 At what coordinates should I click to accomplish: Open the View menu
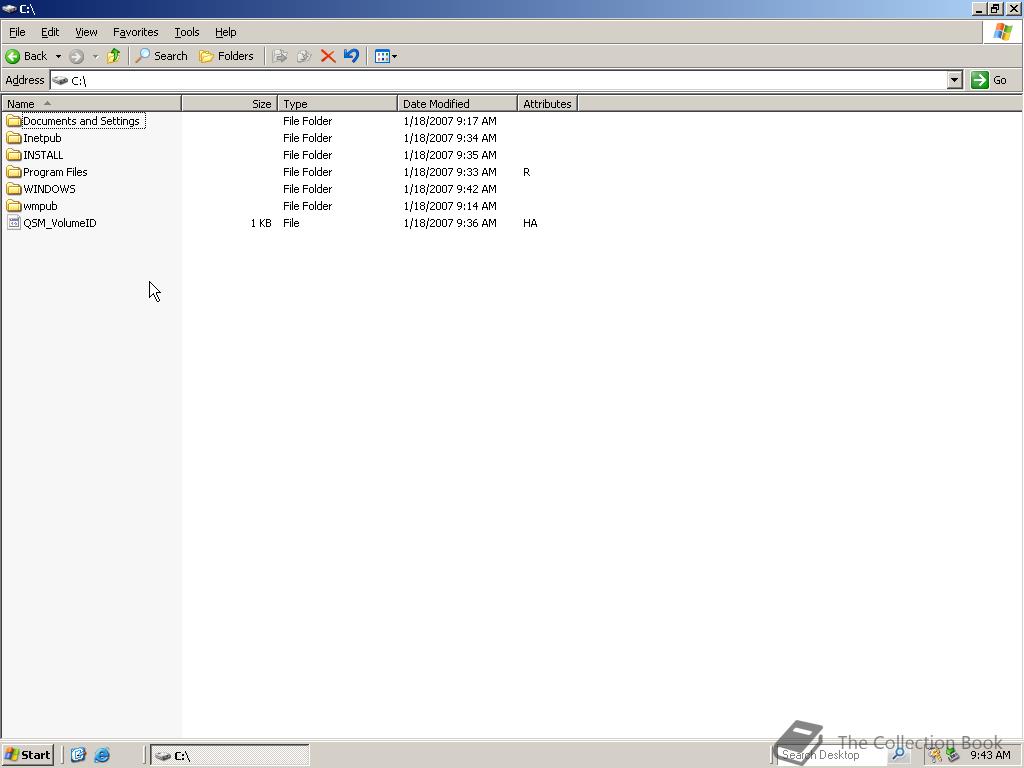[86, 32]
